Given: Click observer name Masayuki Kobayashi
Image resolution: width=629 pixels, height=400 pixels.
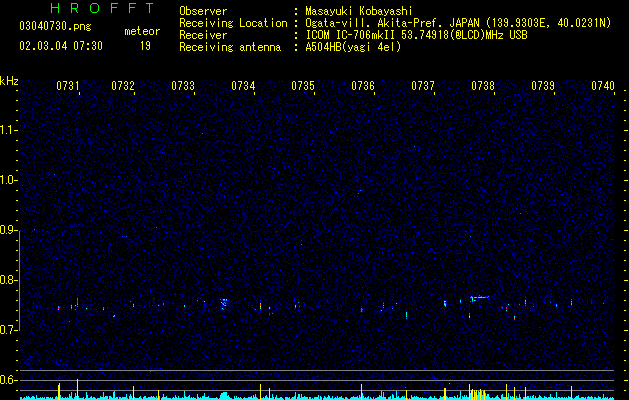Looking at the screenshot, I should coord(359,11).
